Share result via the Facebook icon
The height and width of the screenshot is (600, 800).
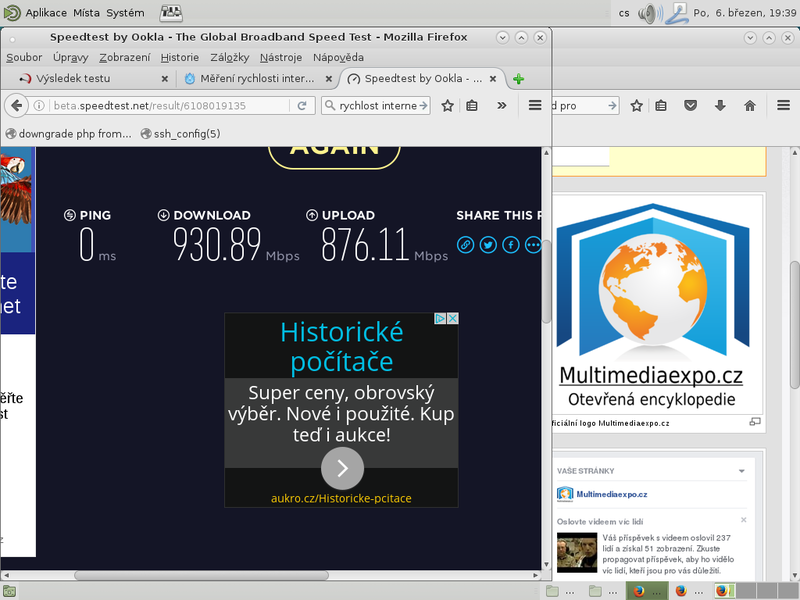(510, 244)
